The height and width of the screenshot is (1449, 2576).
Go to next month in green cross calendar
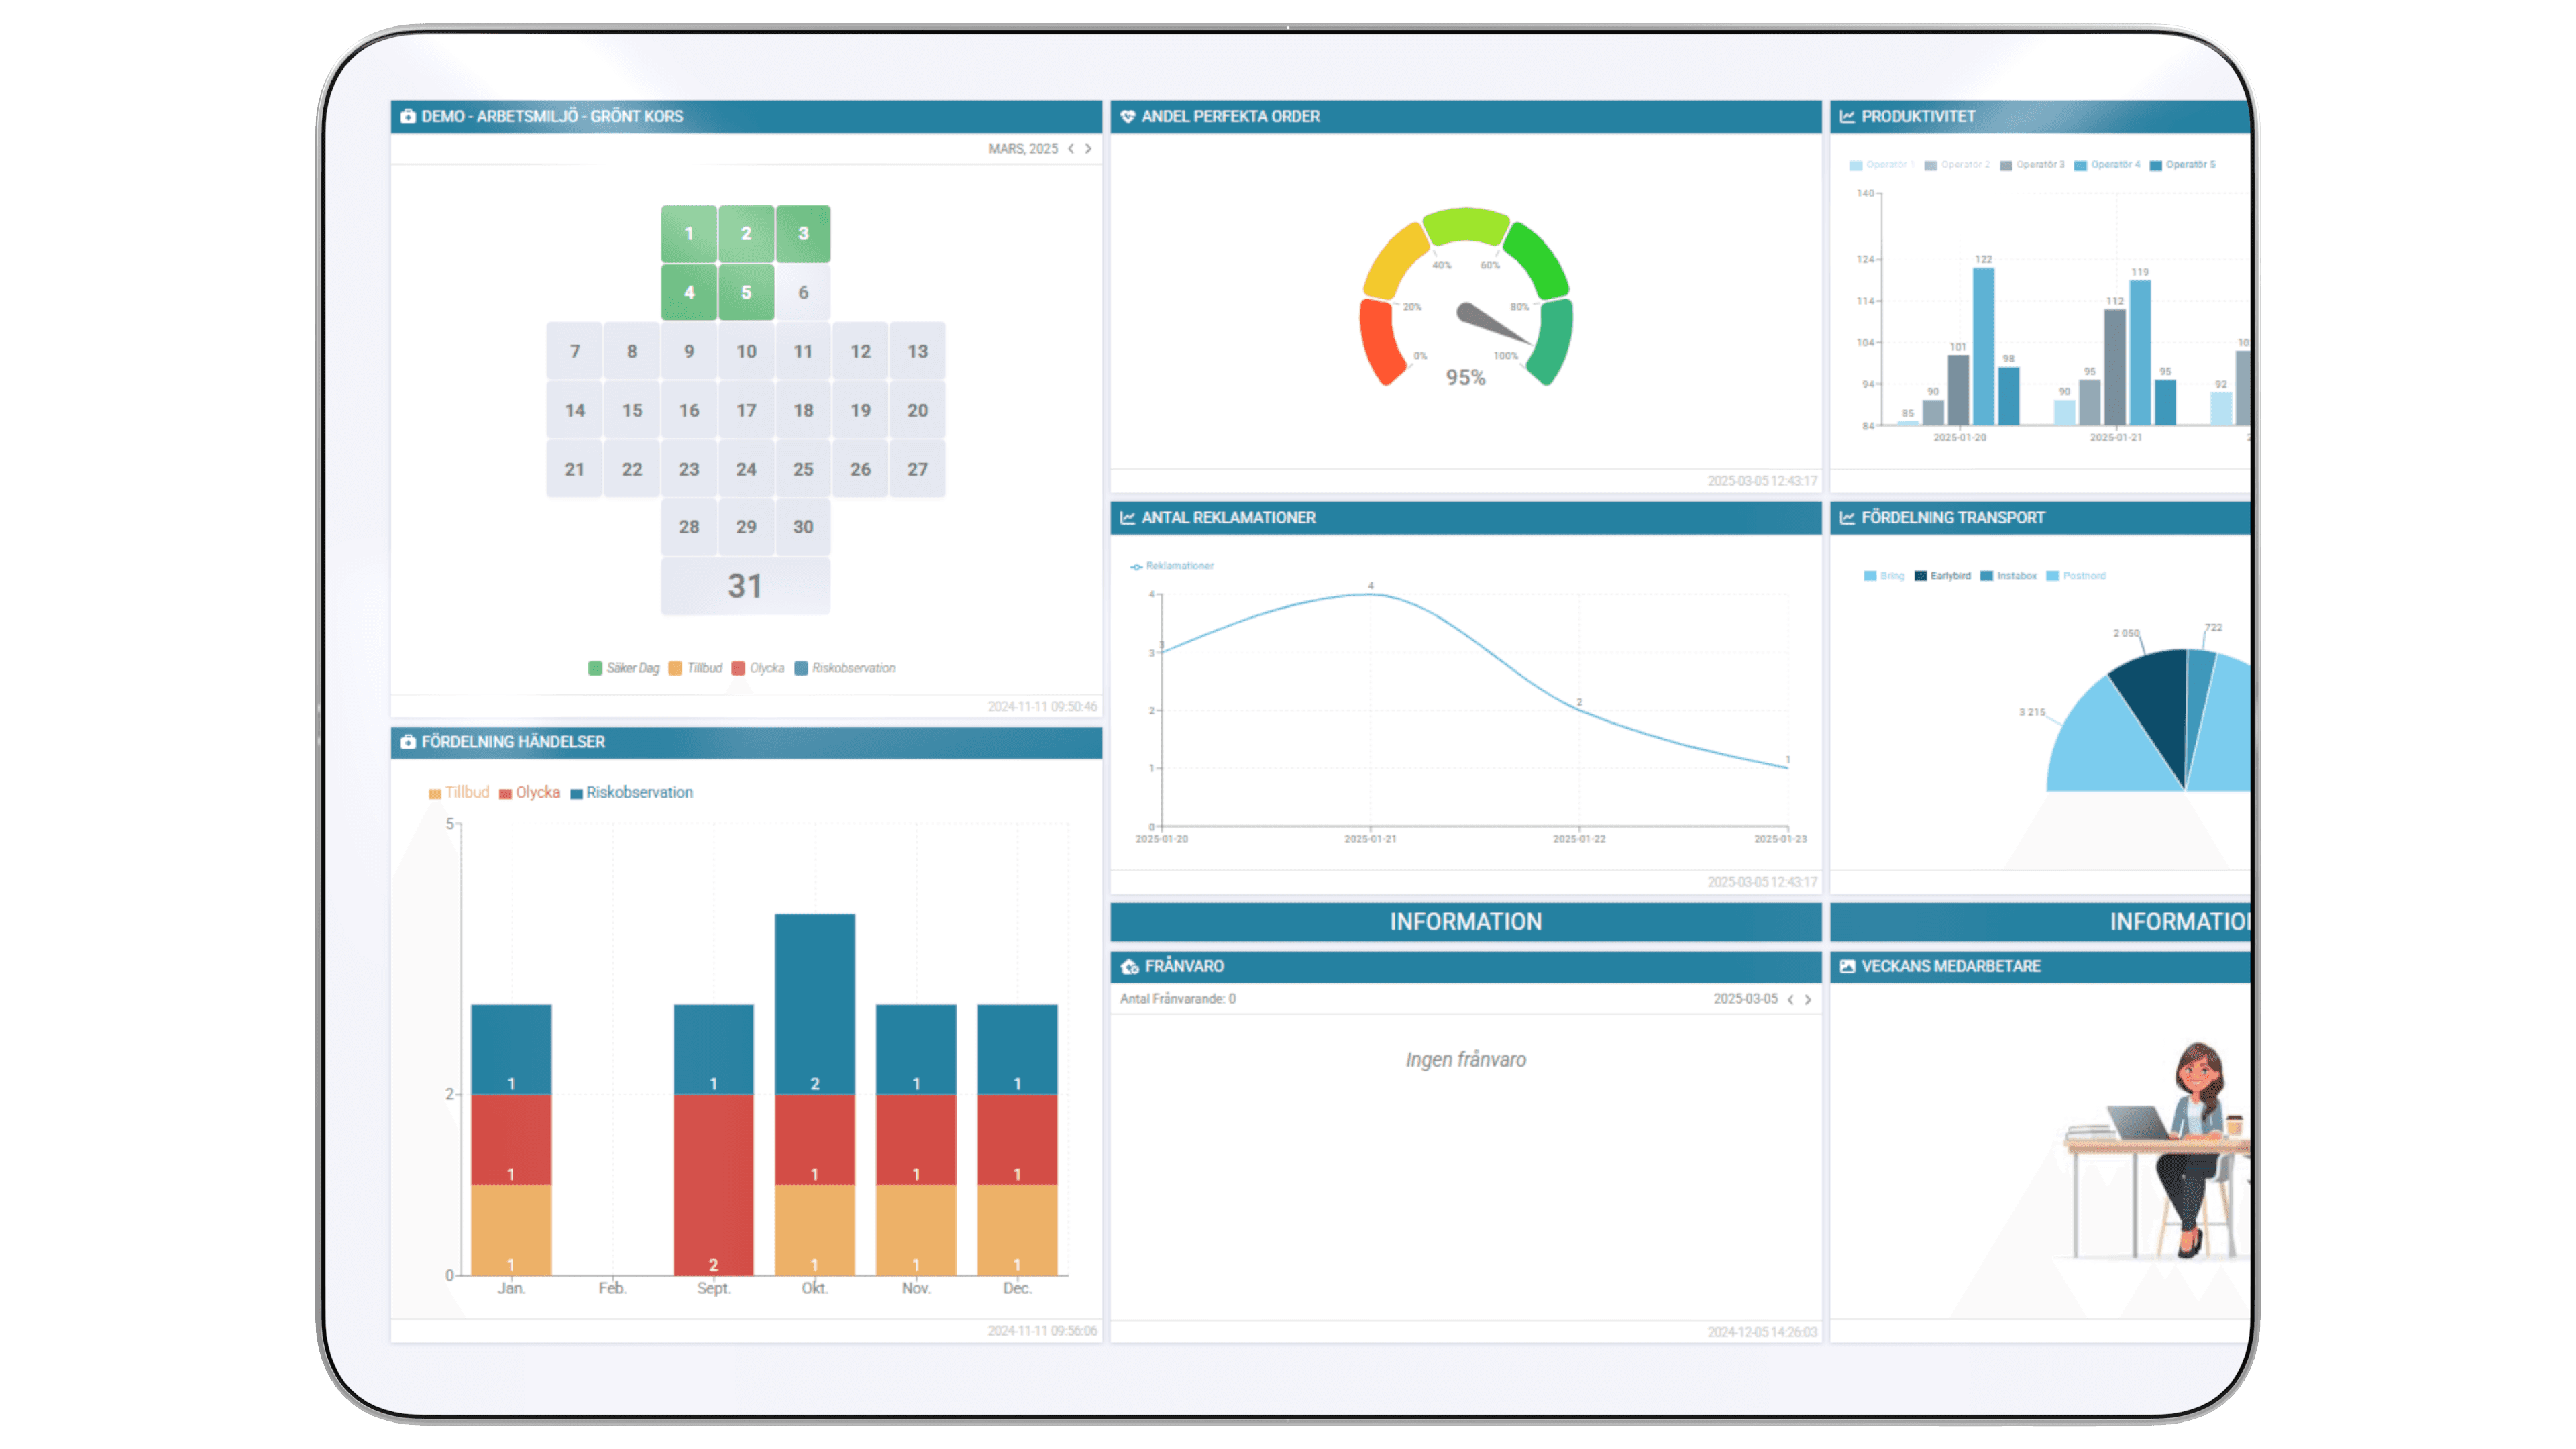click(1088, 148)
